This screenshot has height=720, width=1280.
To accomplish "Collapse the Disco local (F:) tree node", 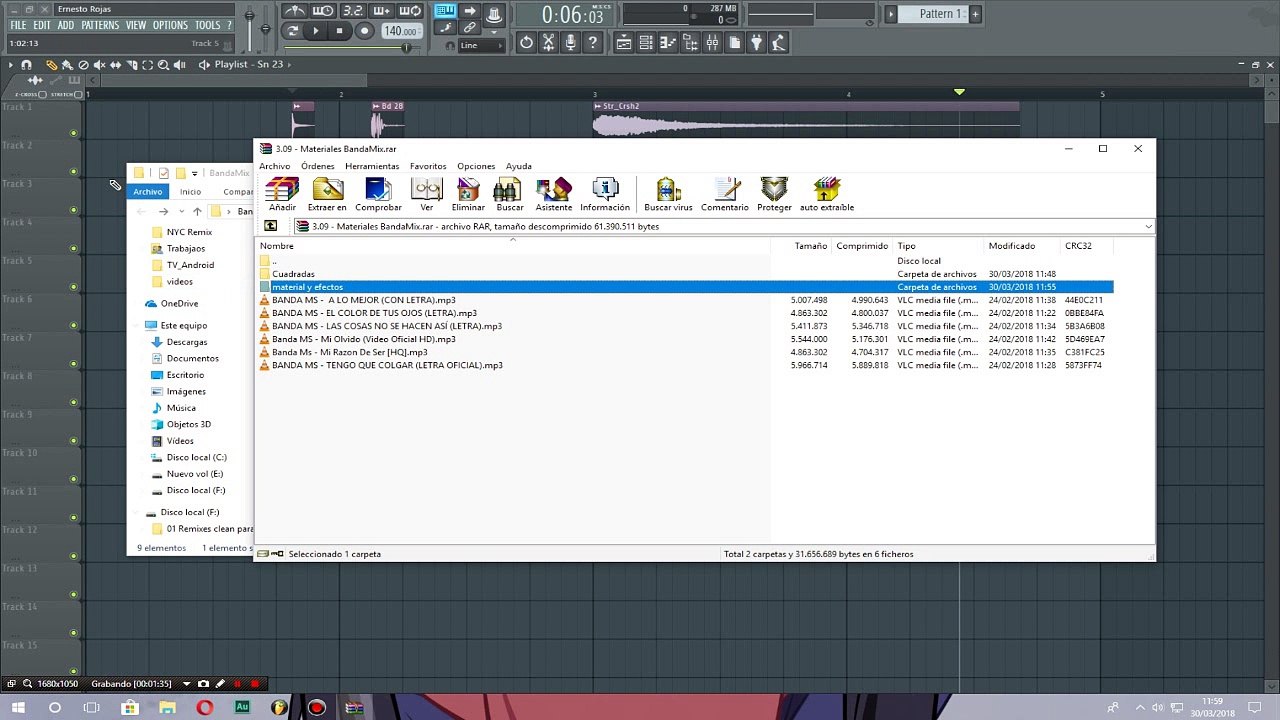I will click(138, 512).
